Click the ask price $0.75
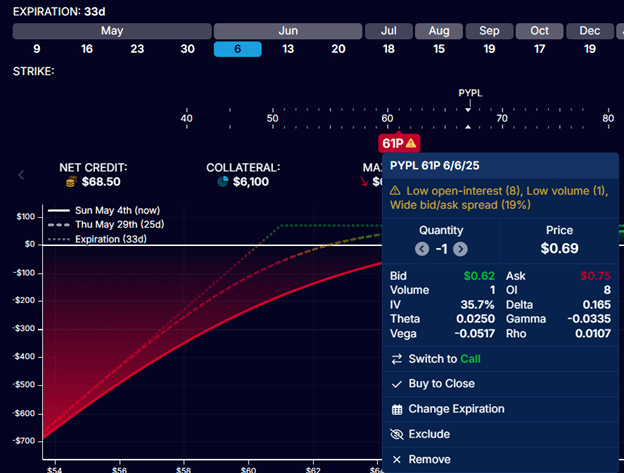Viewport: 624px width, 473px height. pyautogui.click(x=595, y=276)
